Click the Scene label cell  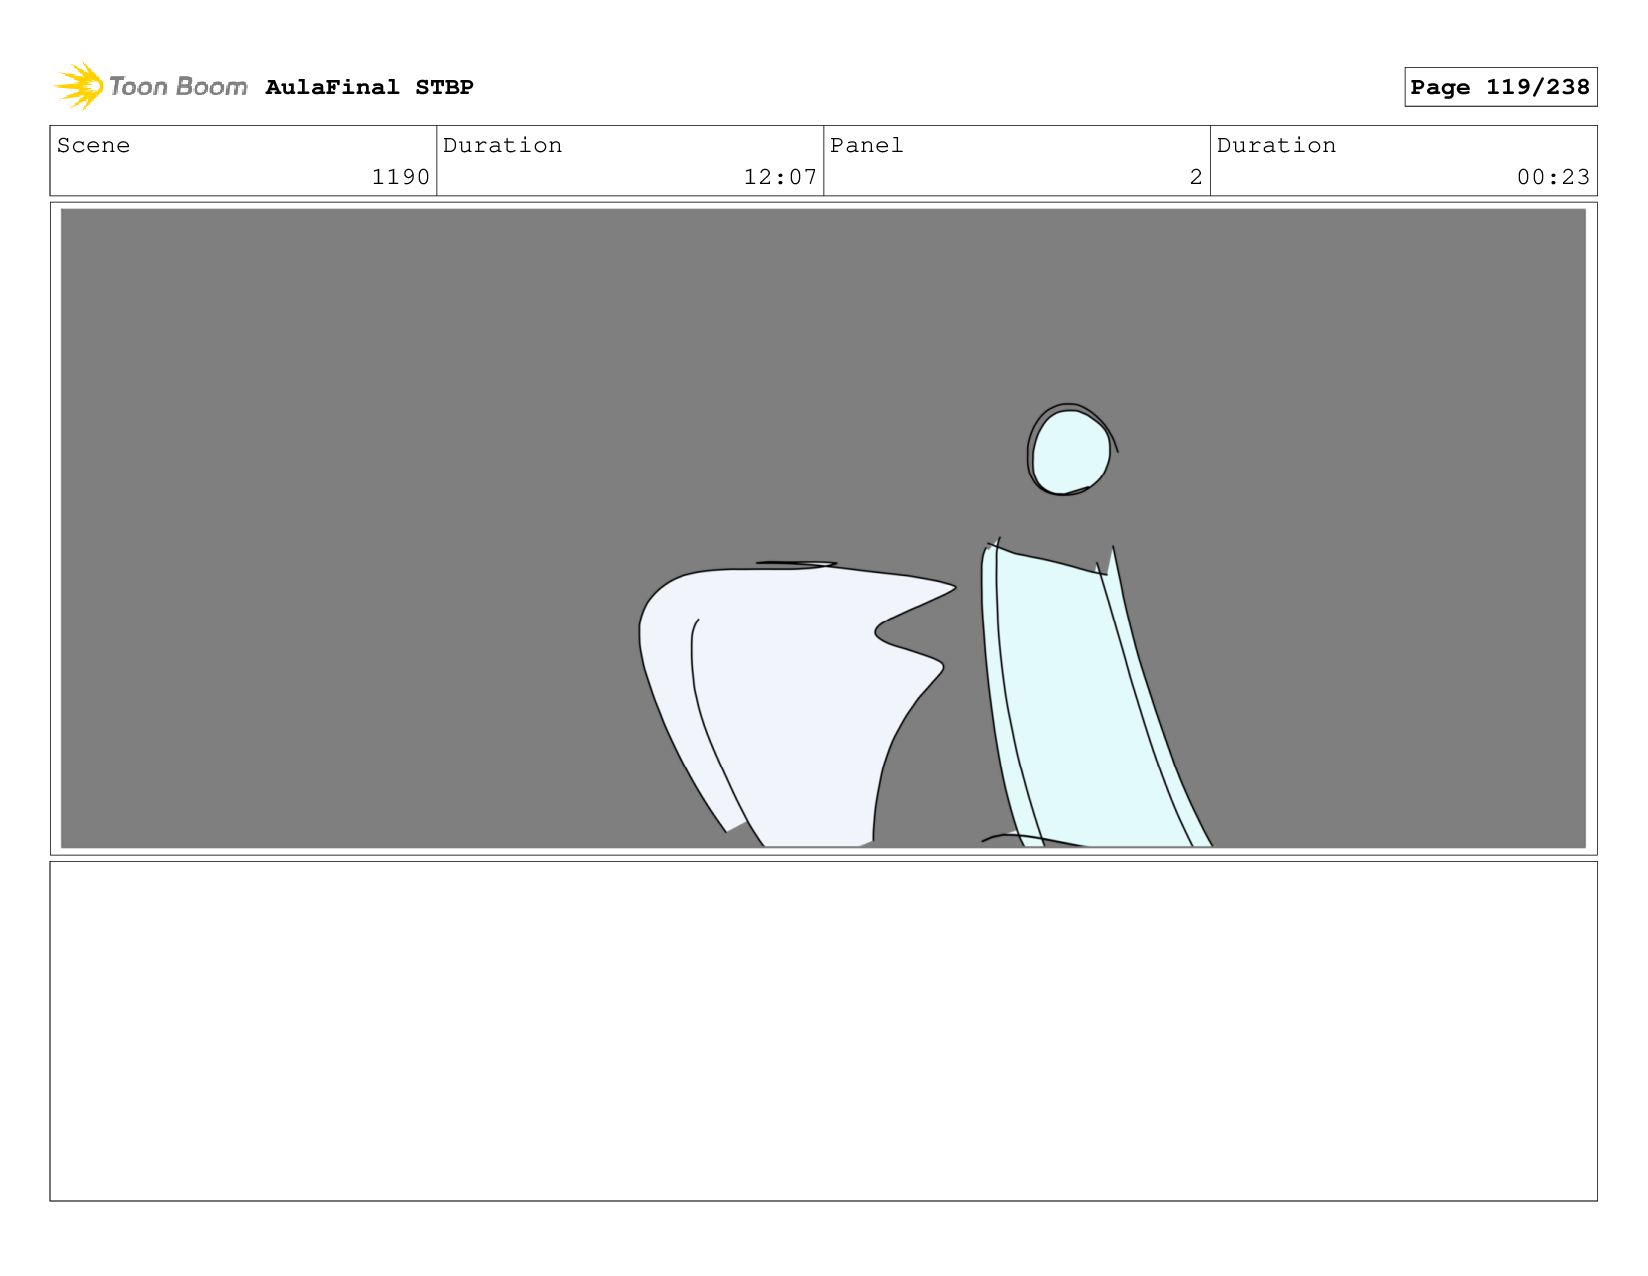coord(243,161)
